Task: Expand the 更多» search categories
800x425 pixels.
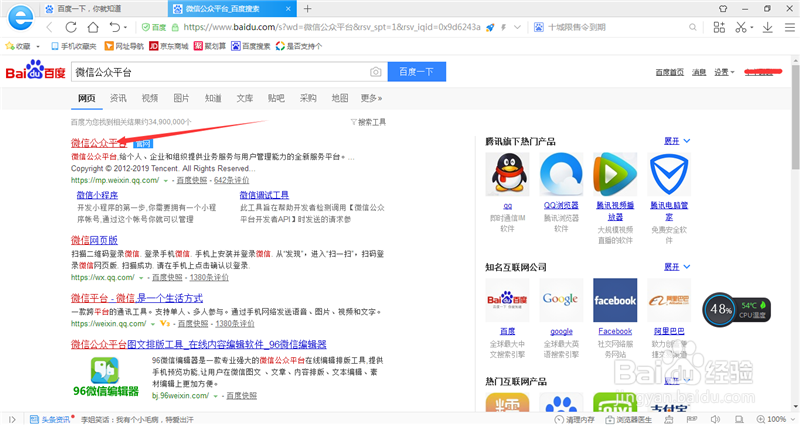Action: point(371,98)
